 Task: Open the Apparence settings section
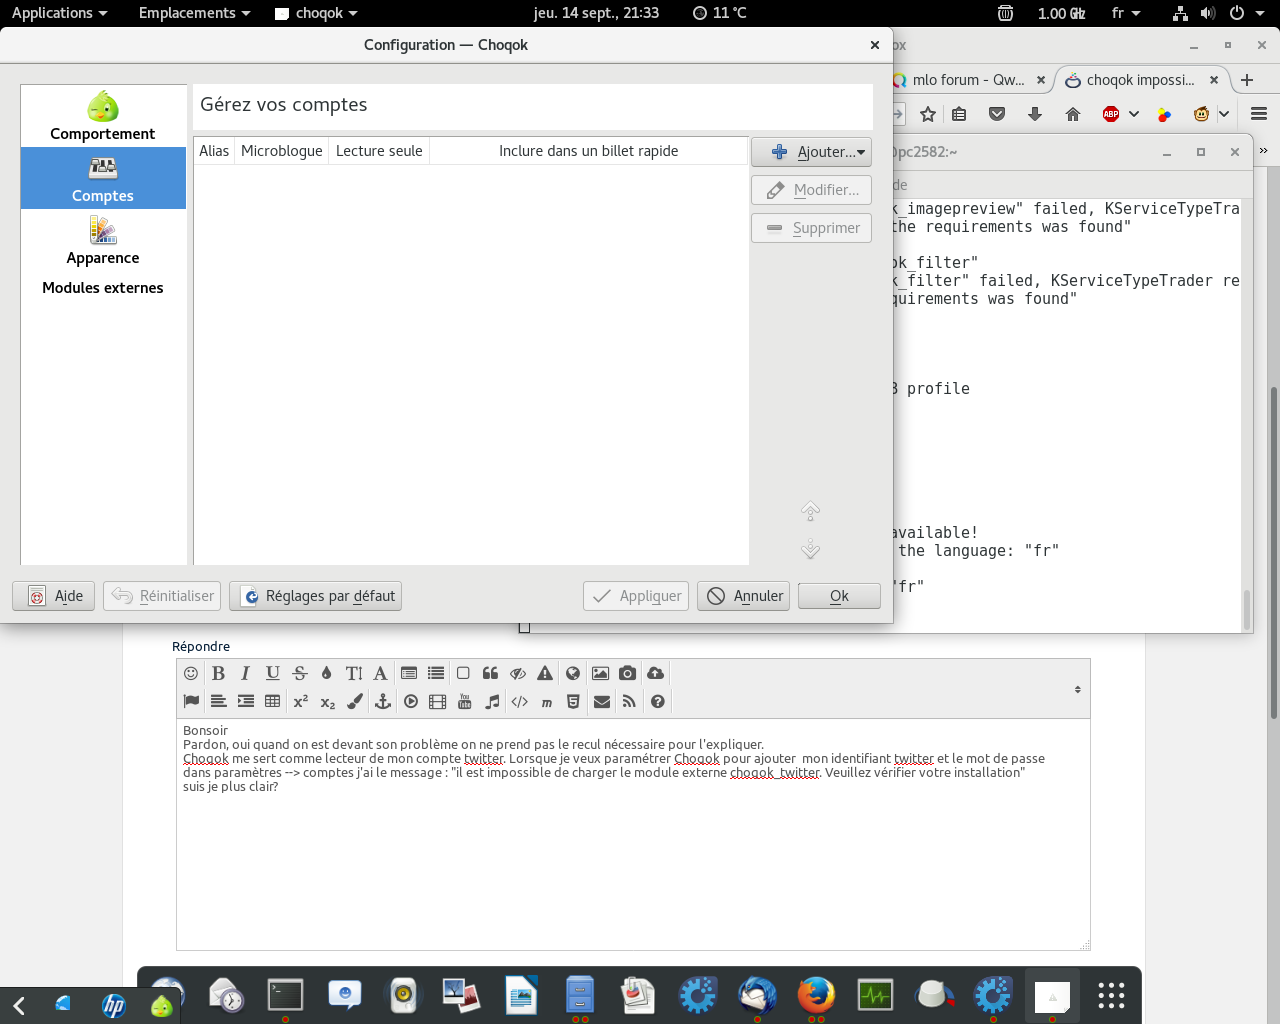click(x=103, y=240)
